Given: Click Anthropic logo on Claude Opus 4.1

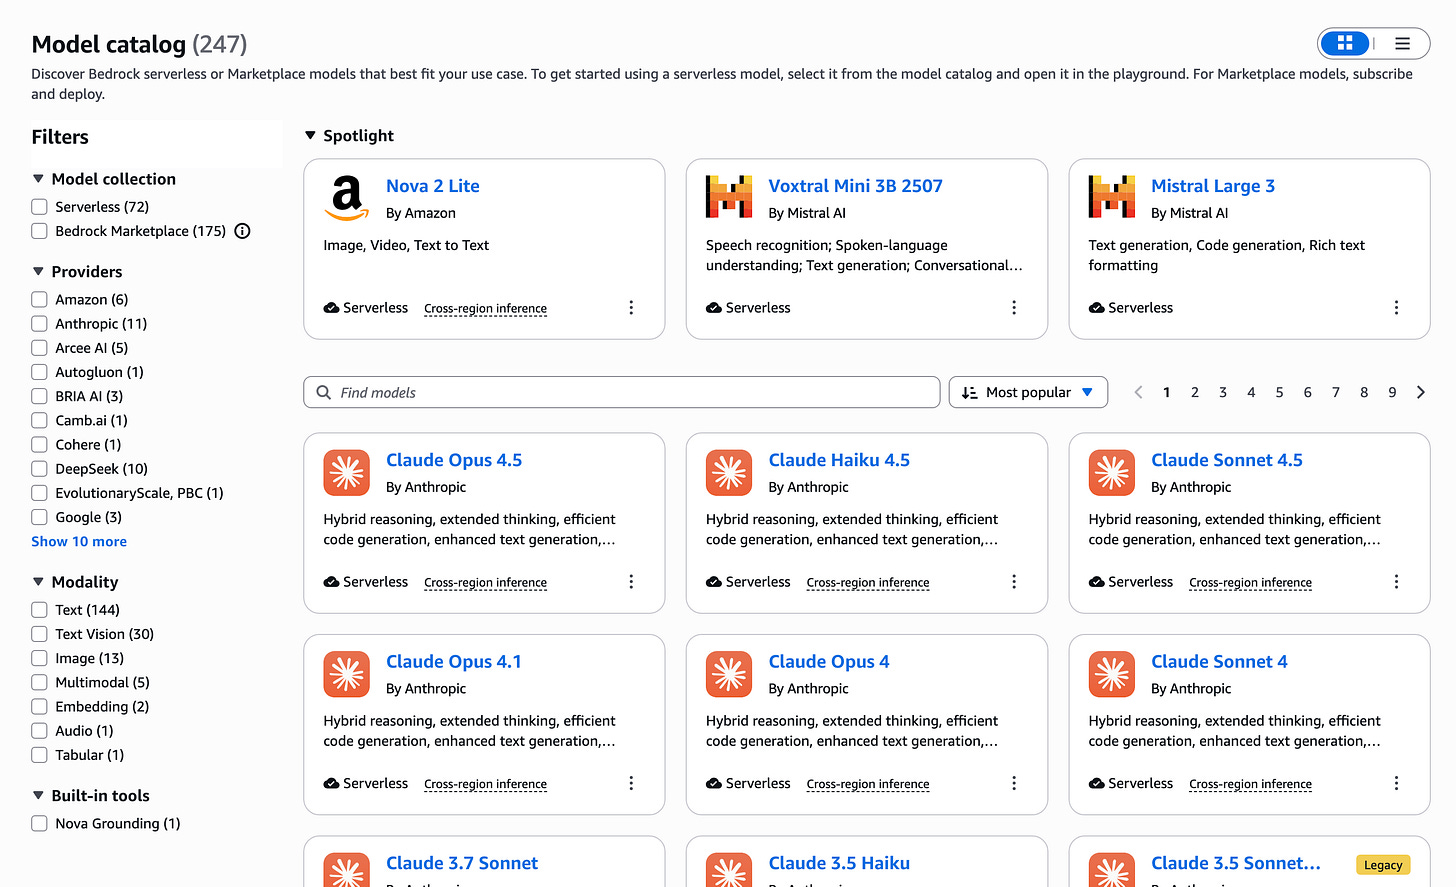Looking at the screenshot, I should point(347,674).
